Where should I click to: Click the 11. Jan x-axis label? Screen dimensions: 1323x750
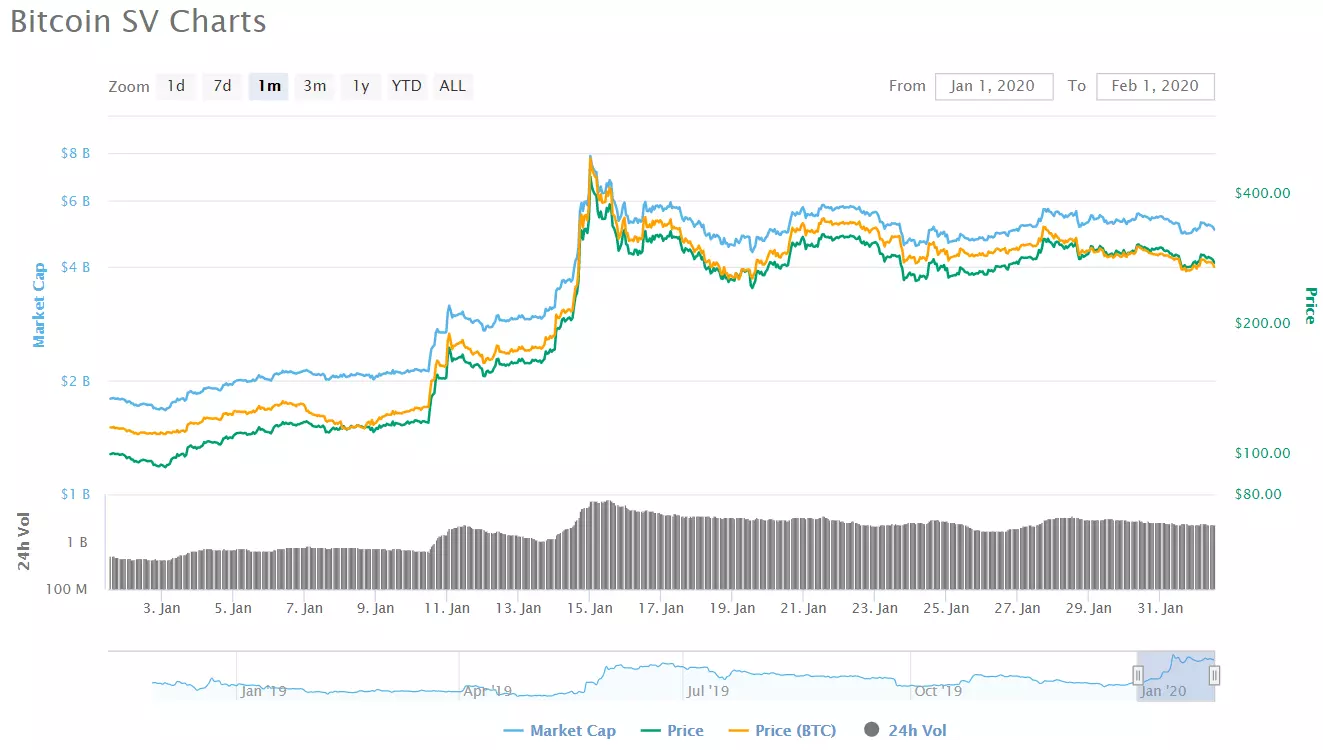[447, 608]
